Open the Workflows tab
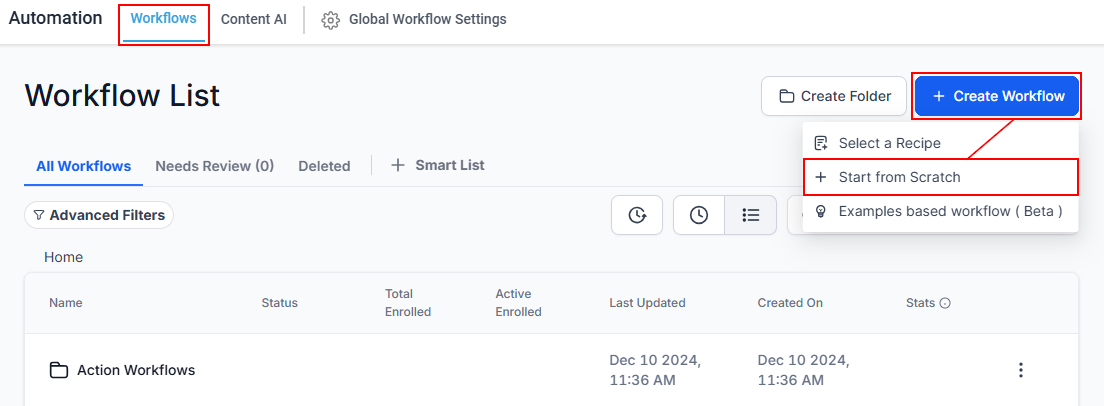The height and width of the screenshot is (406, 1104). pos(163,19)
